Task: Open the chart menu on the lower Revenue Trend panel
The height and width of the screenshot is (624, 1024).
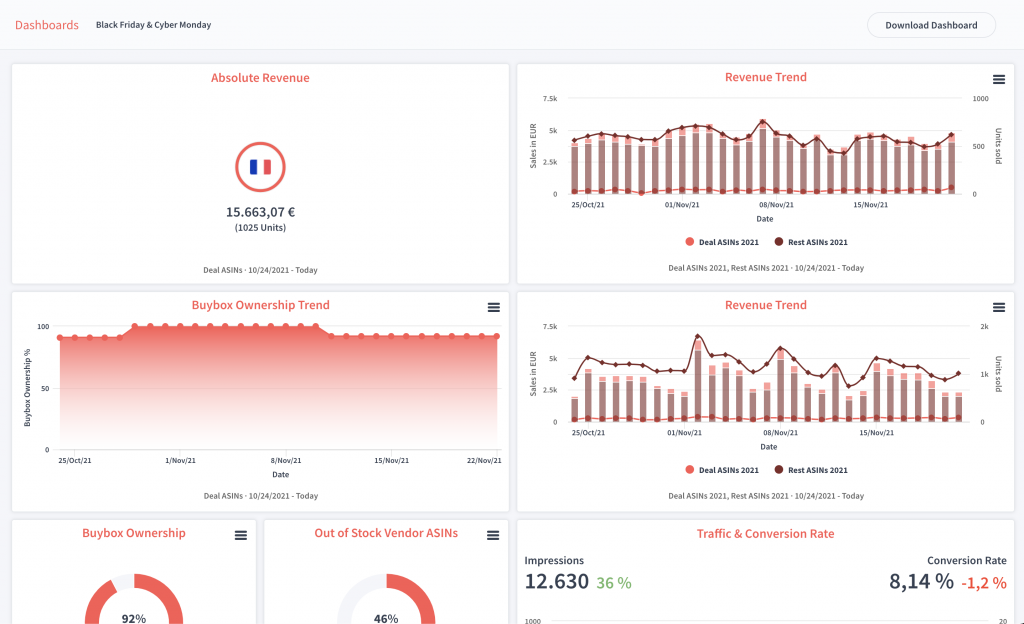Action: click(998, 307)
